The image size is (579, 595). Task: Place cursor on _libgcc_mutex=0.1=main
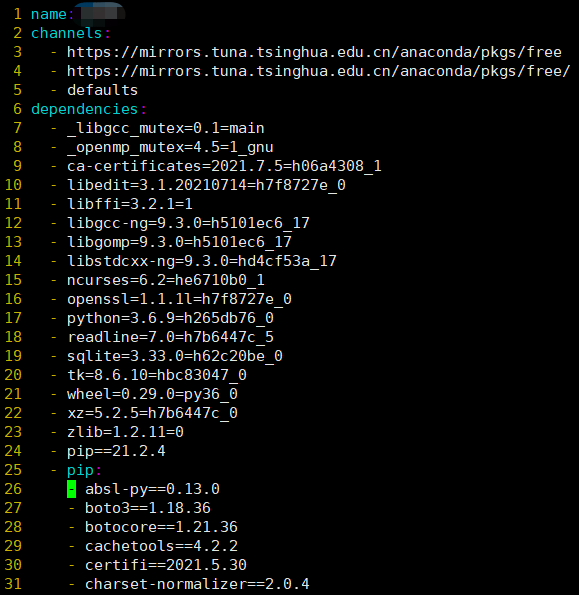pyautogui.click(x=165, y=128)
